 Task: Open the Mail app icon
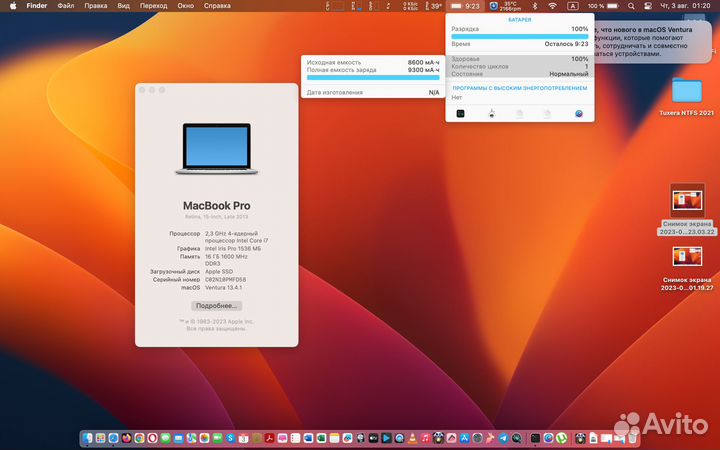click(x=179, y=438)
